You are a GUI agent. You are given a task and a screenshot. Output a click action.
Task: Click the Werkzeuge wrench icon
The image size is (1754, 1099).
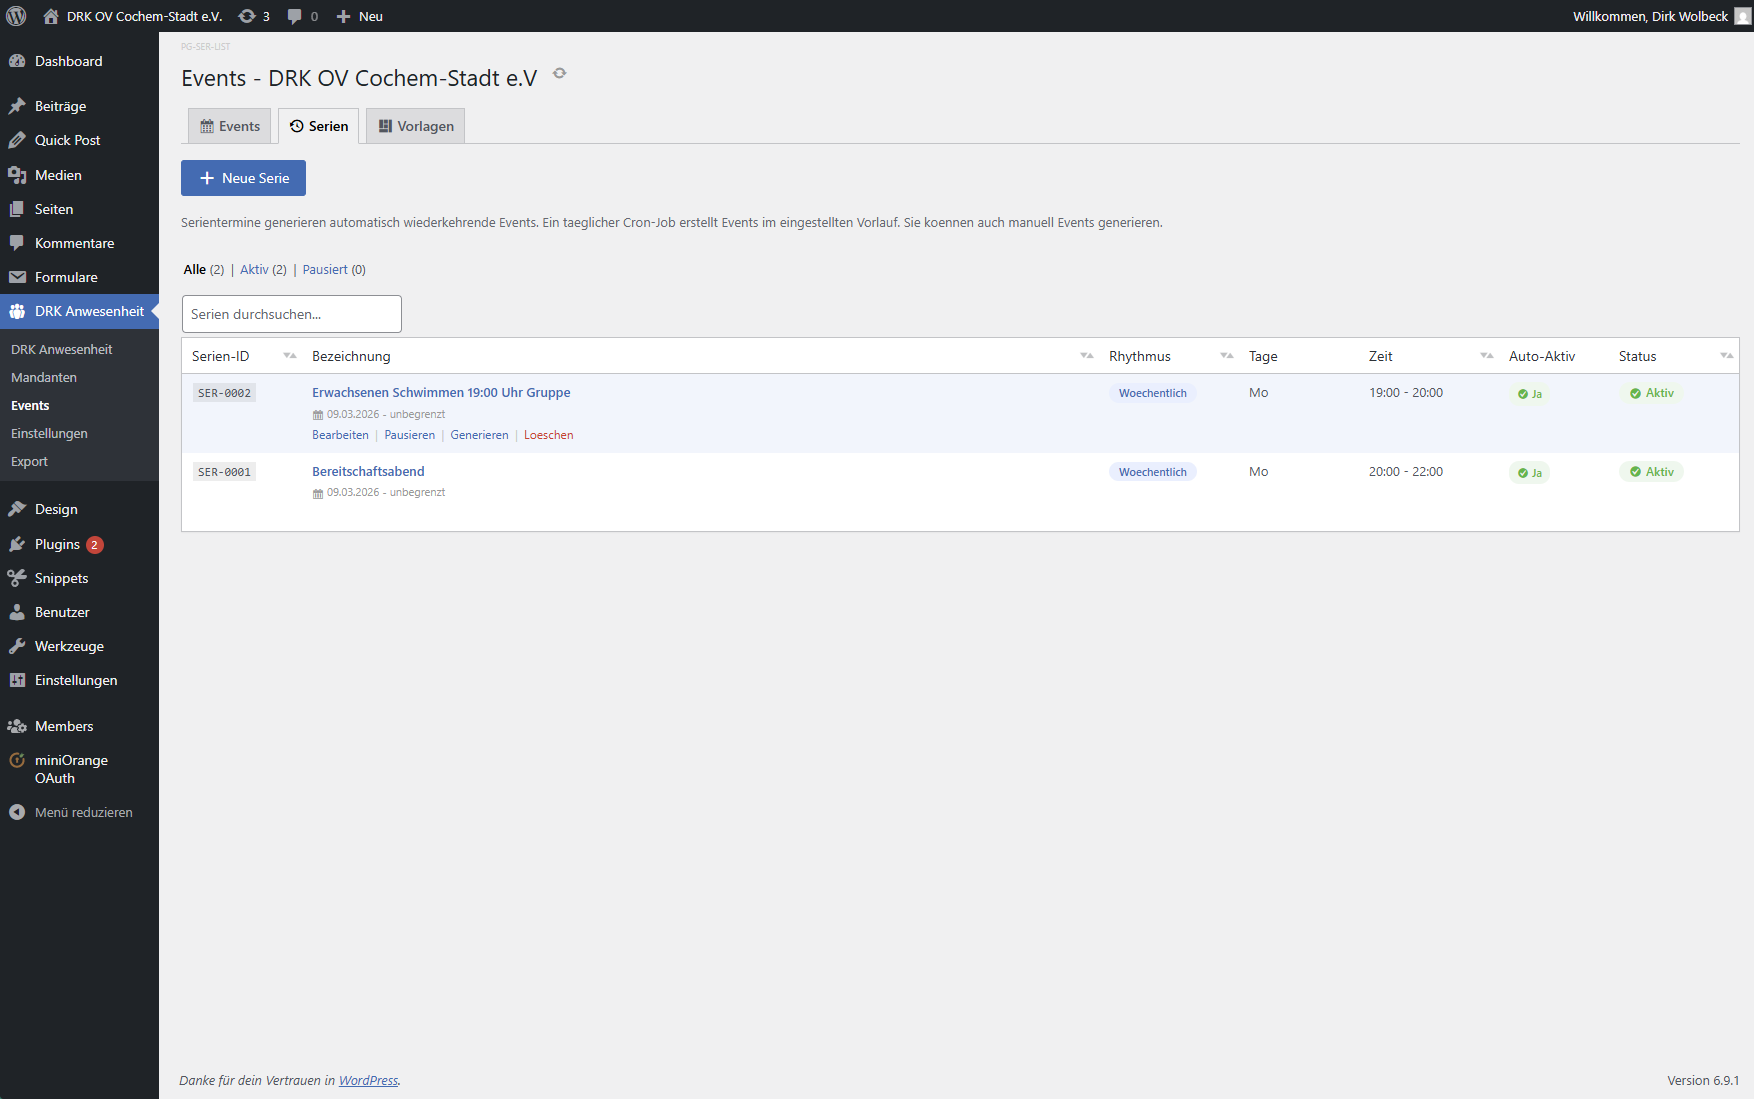pos(17,646)
